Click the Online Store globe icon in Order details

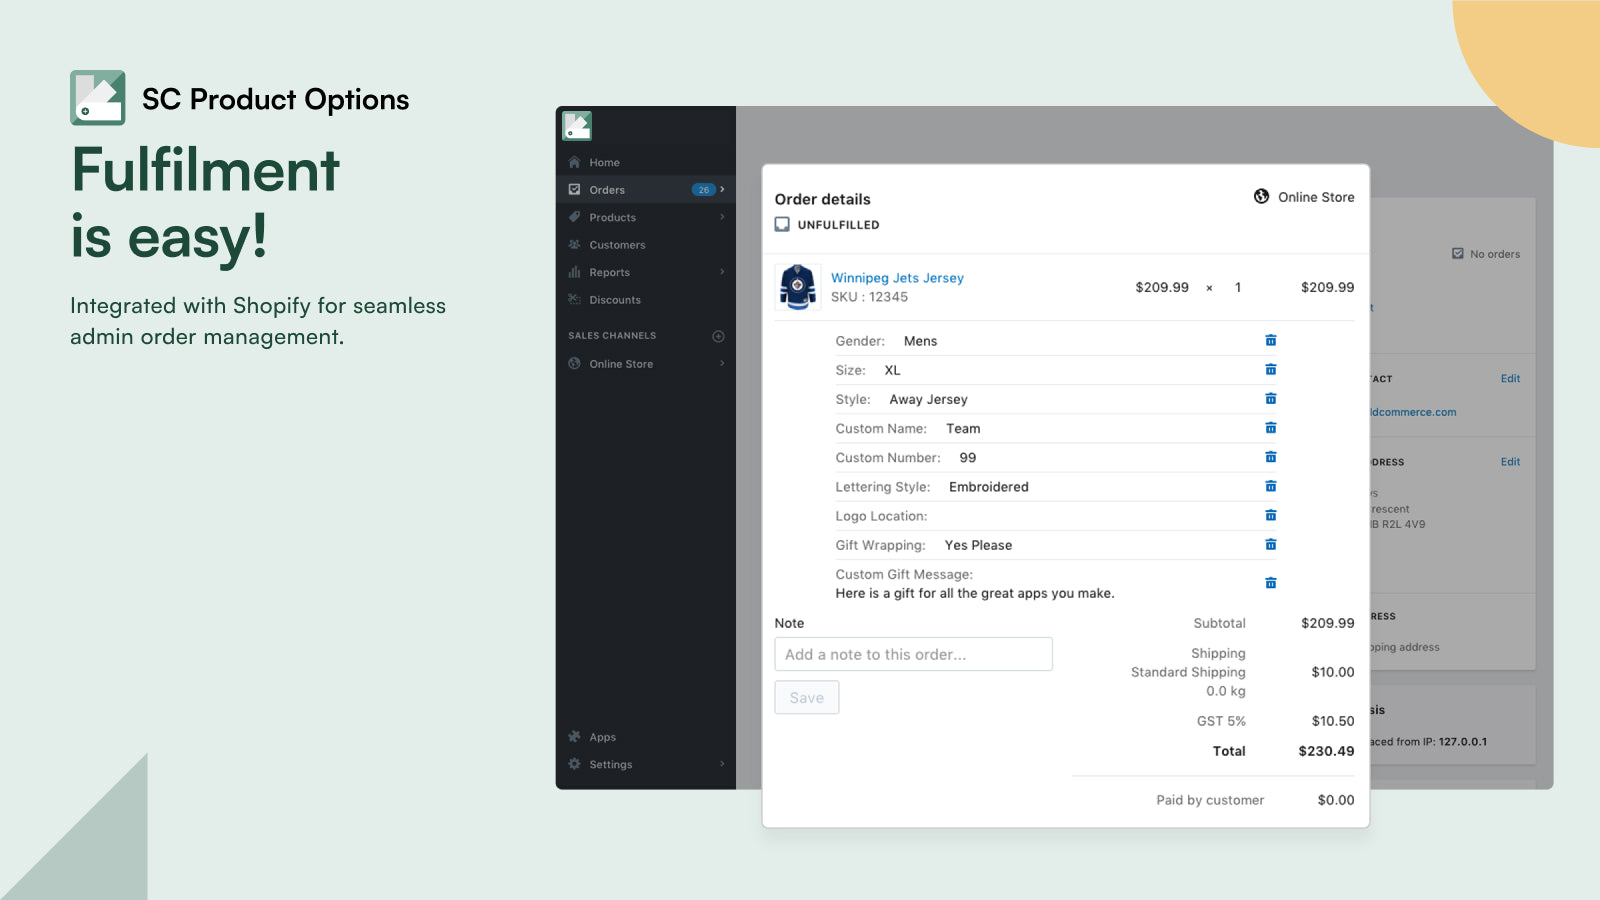pos(1260,196)
